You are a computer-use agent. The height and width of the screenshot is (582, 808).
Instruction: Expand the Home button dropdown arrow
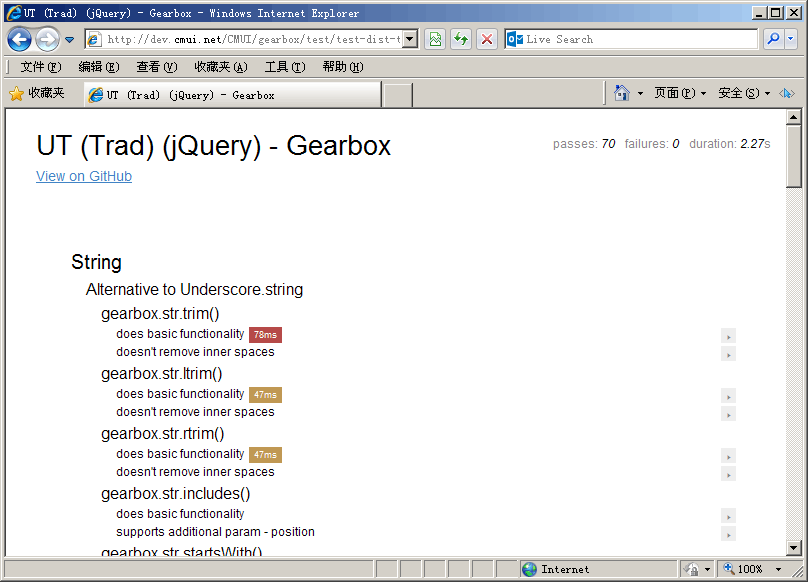point(640,94)
